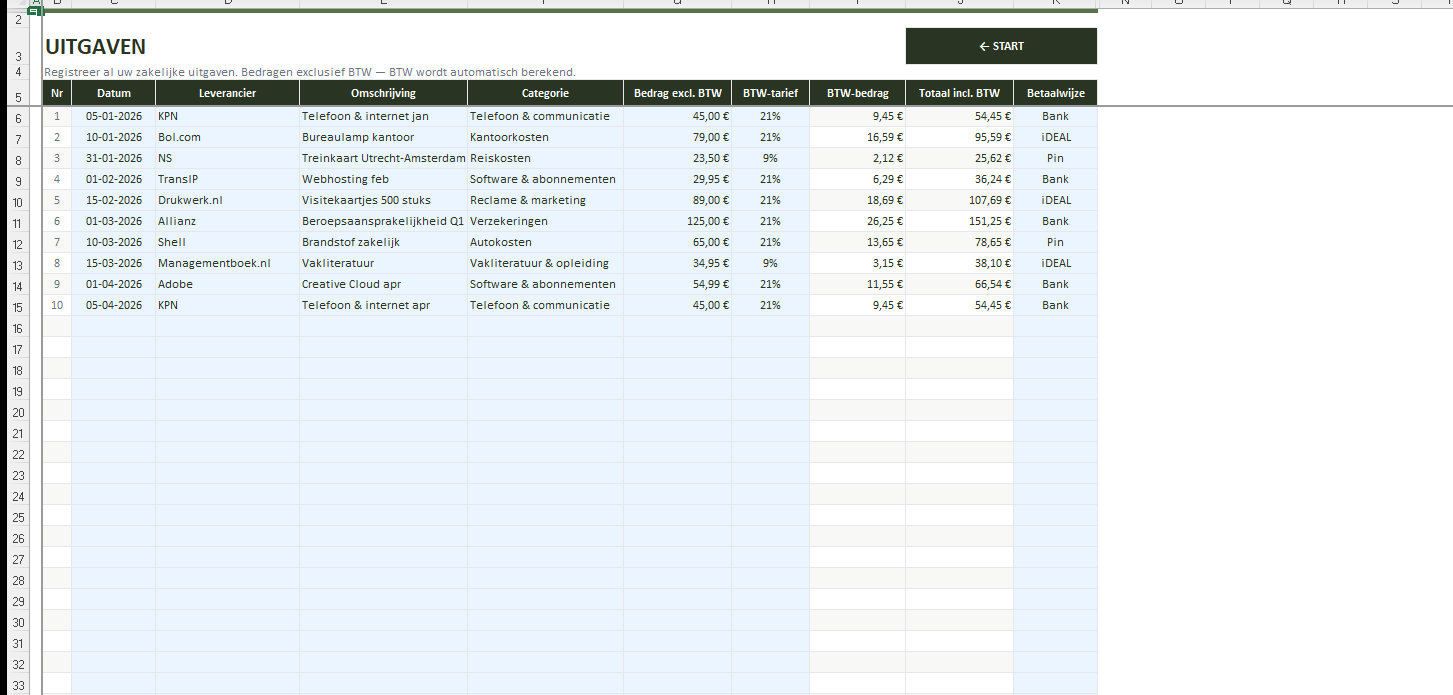Click the Treinkaart Utrecht-Amsterdam description cell
The height and width of the screenshot is (695, 1453).
(x=383, y=158)
